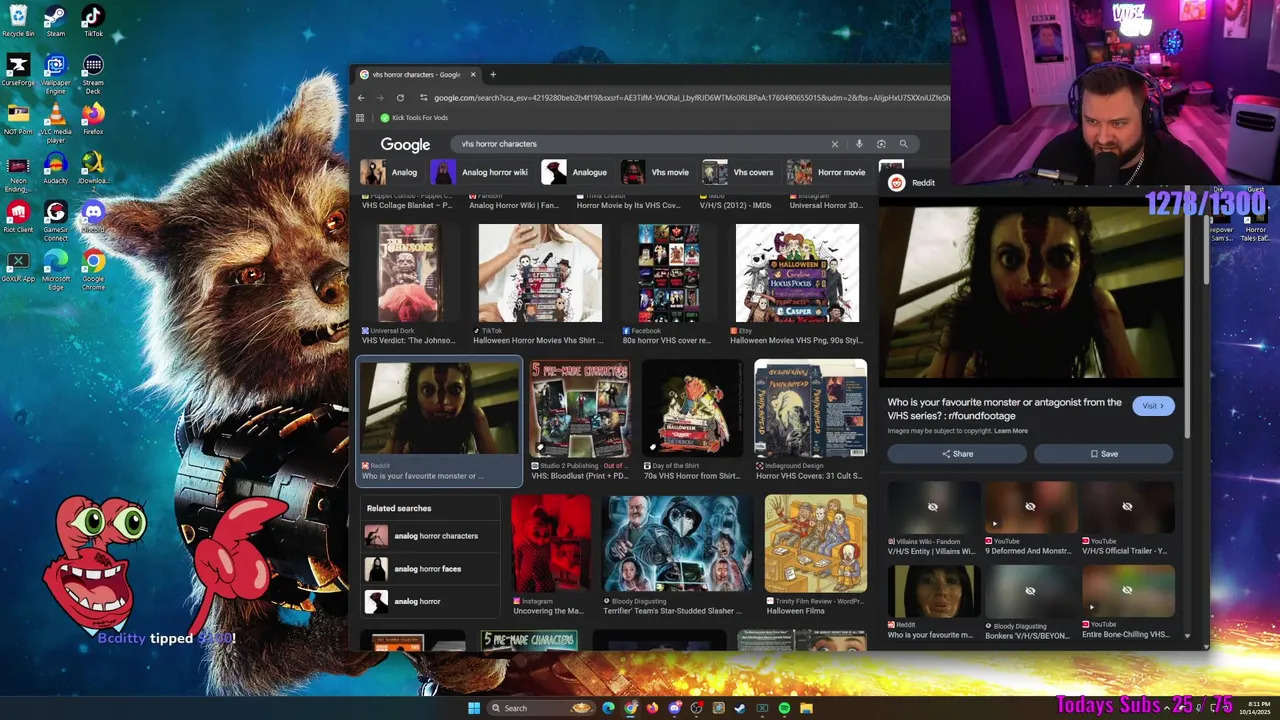
Task: Go to the Google logo homepage
Action: tap(405, 145)
